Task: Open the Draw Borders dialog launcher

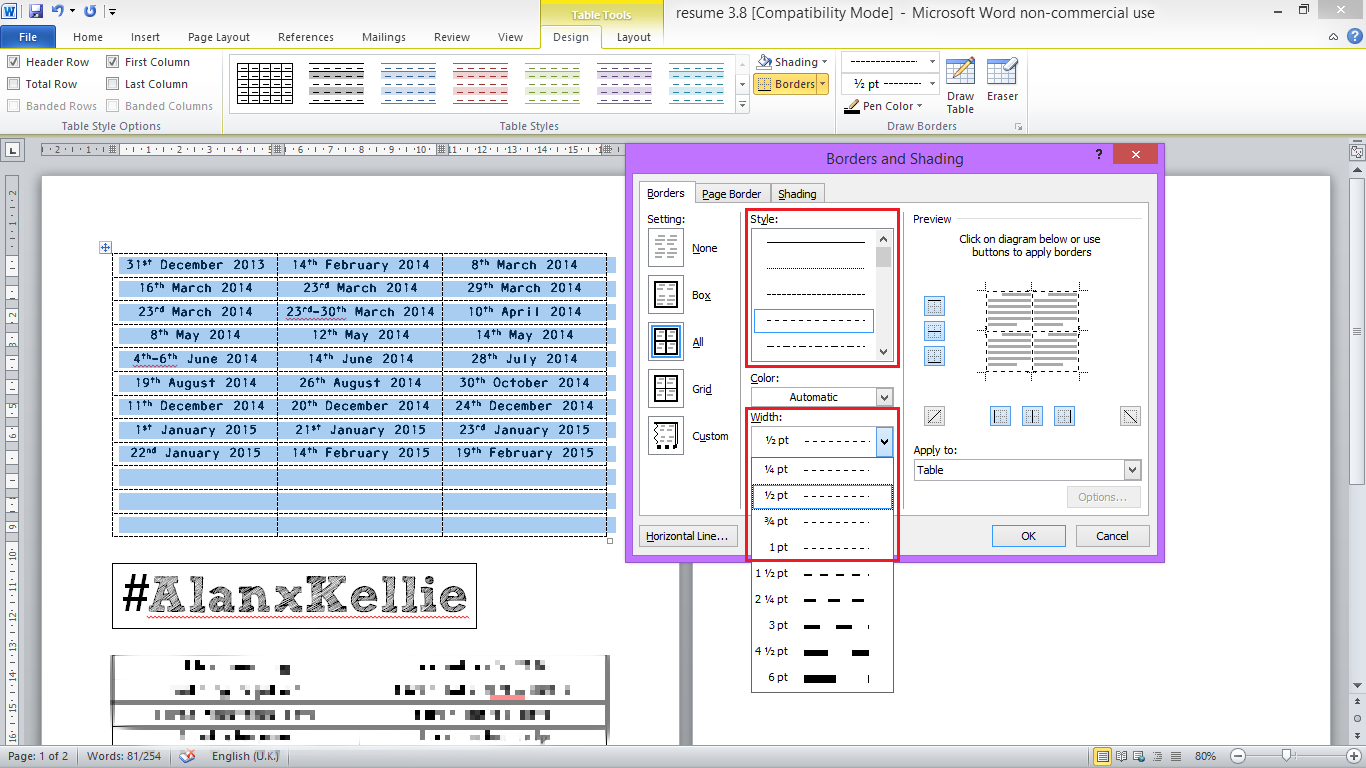Action: click(x=1019, y=127)
